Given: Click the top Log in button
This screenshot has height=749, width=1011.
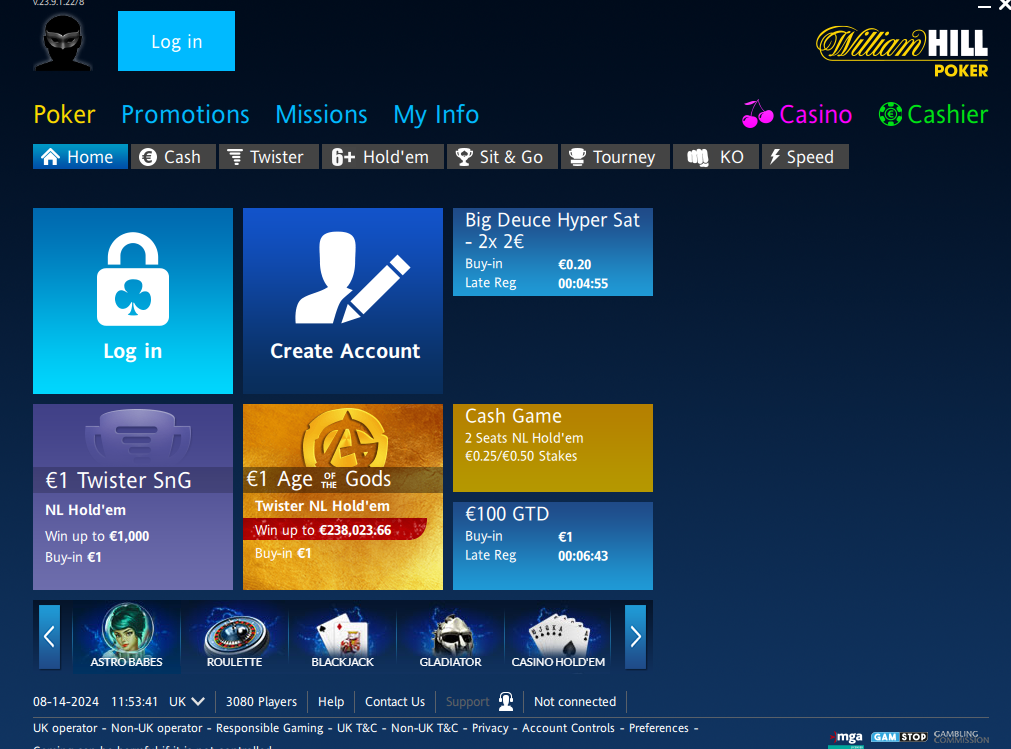Looking at the screenshot, I should [176, 41].
